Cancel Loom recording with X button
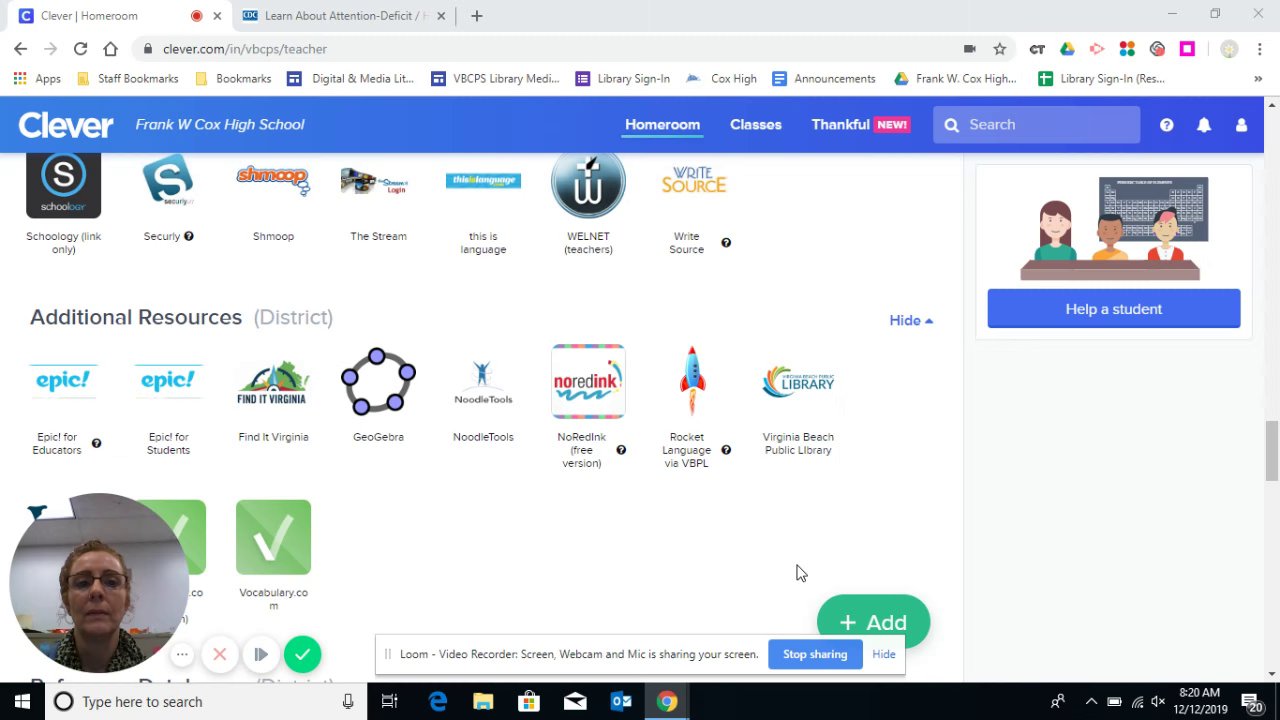The width and height of the screenshot is (1280, 720). [x=220, y=655]
